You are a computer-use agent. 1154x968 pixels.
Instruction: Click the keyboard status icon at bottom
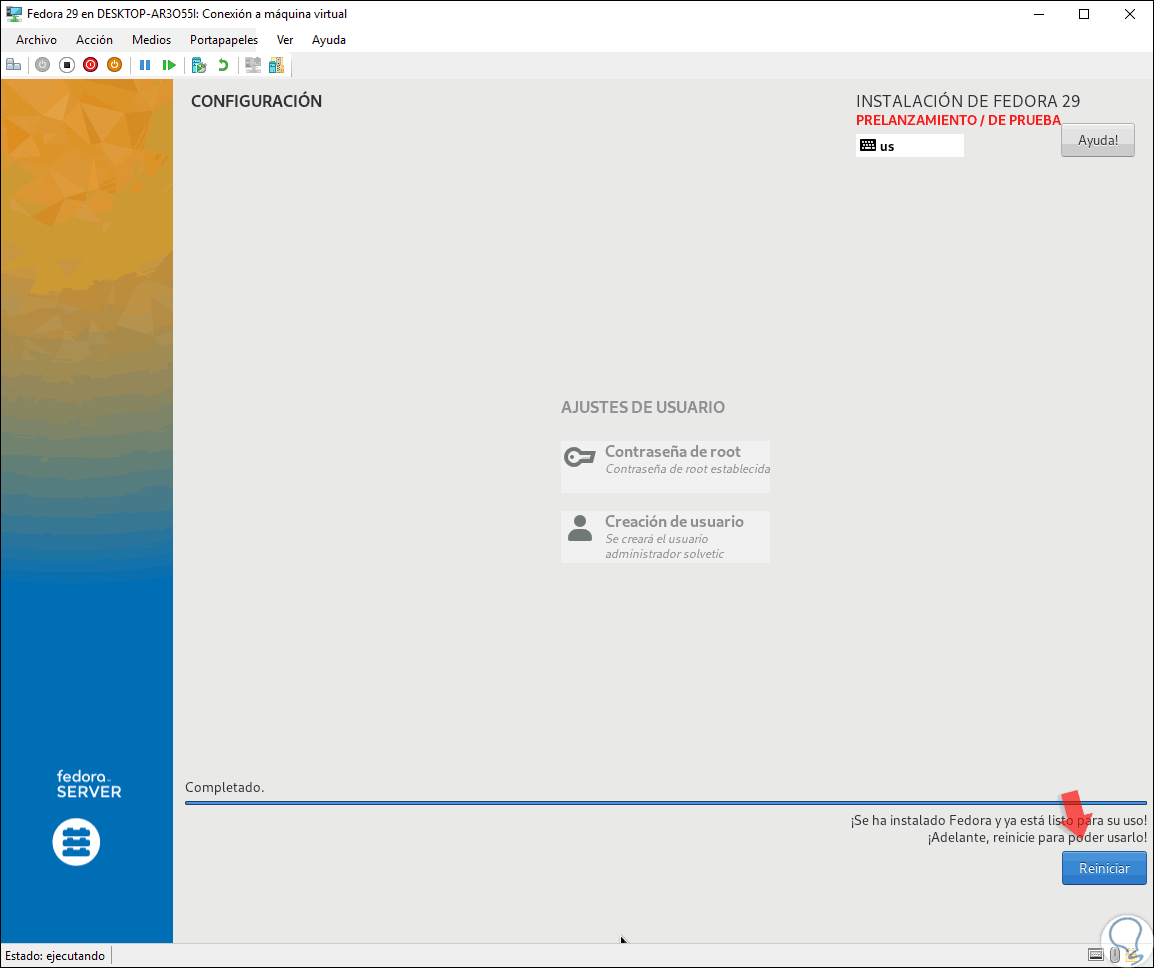click(1096, 955)
